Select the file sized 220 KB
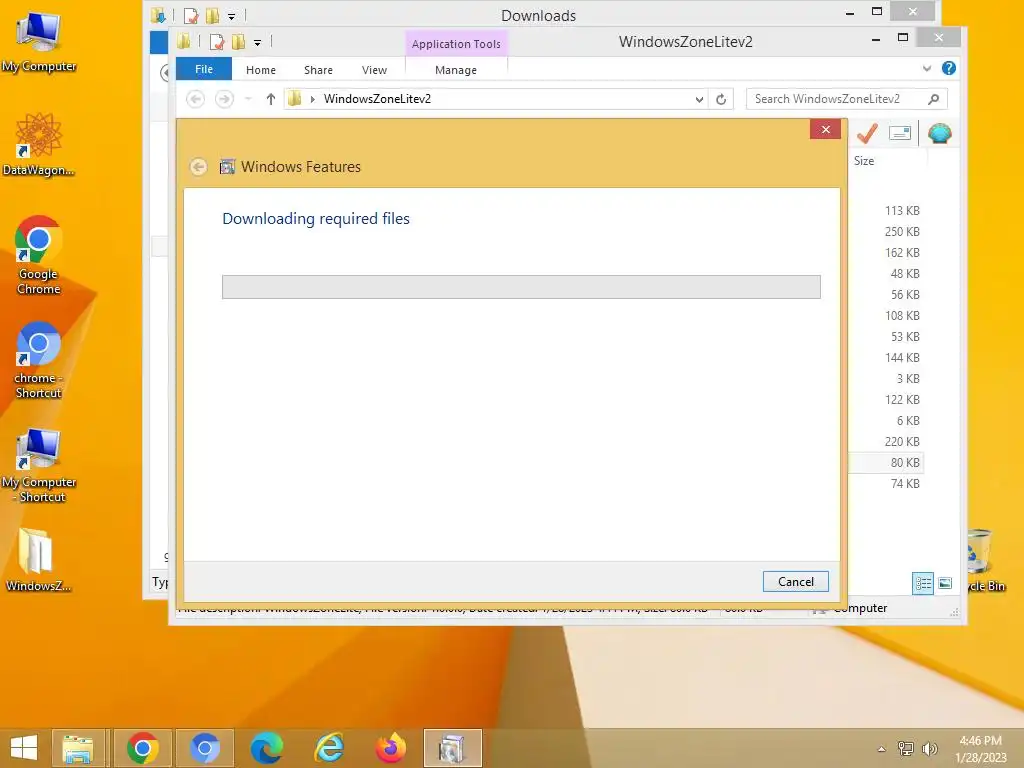Screen dimensions: 1024x768 point(902,442)
